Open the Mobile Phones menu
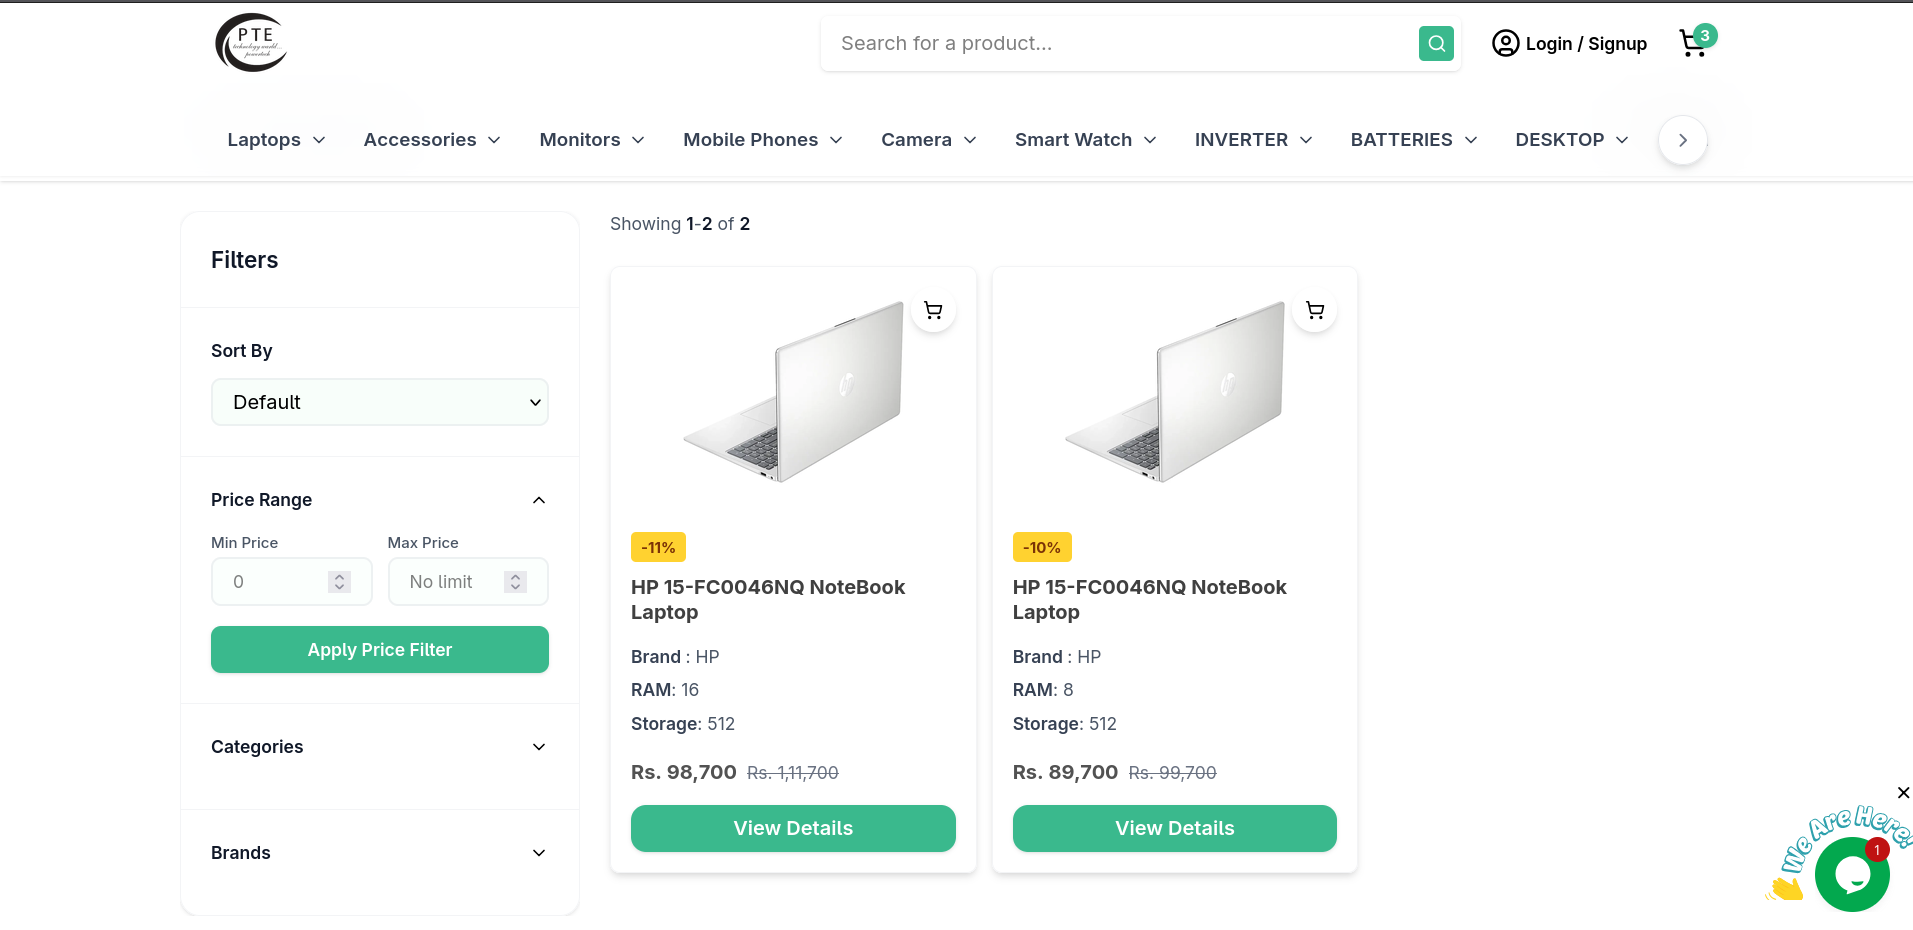This screenshot has height=930, width=1913. tap(763, 140)
